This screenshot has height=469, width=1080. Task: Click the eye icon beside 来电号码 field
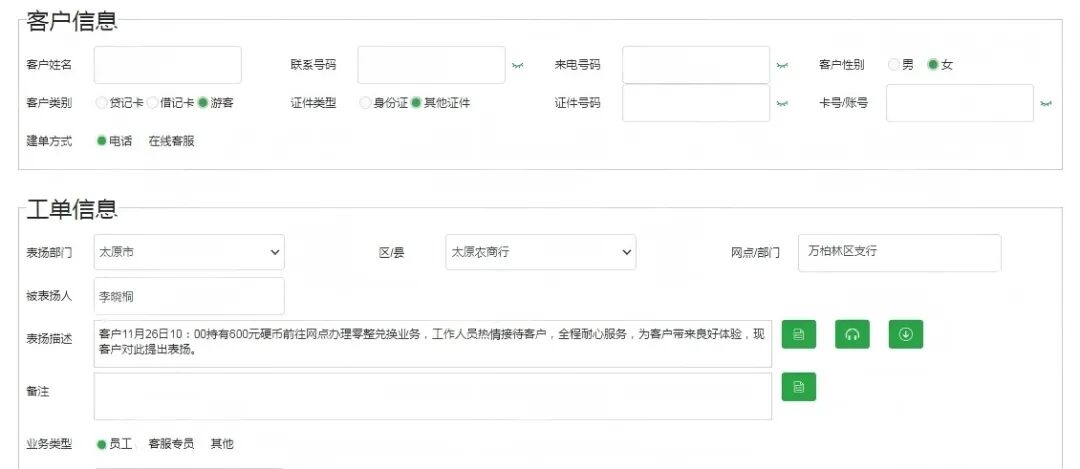click(782, 65)
